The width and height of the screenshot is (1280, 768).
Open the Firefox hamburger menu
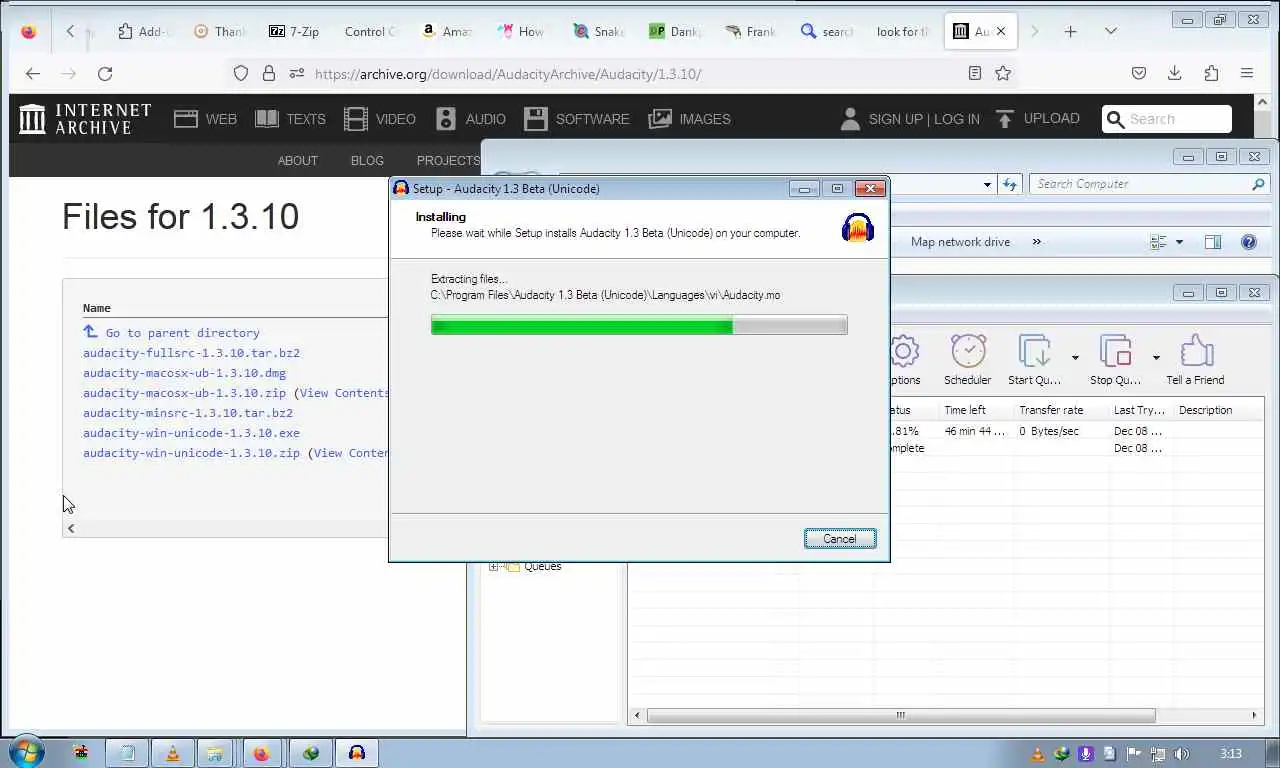tap(1247, 73)
